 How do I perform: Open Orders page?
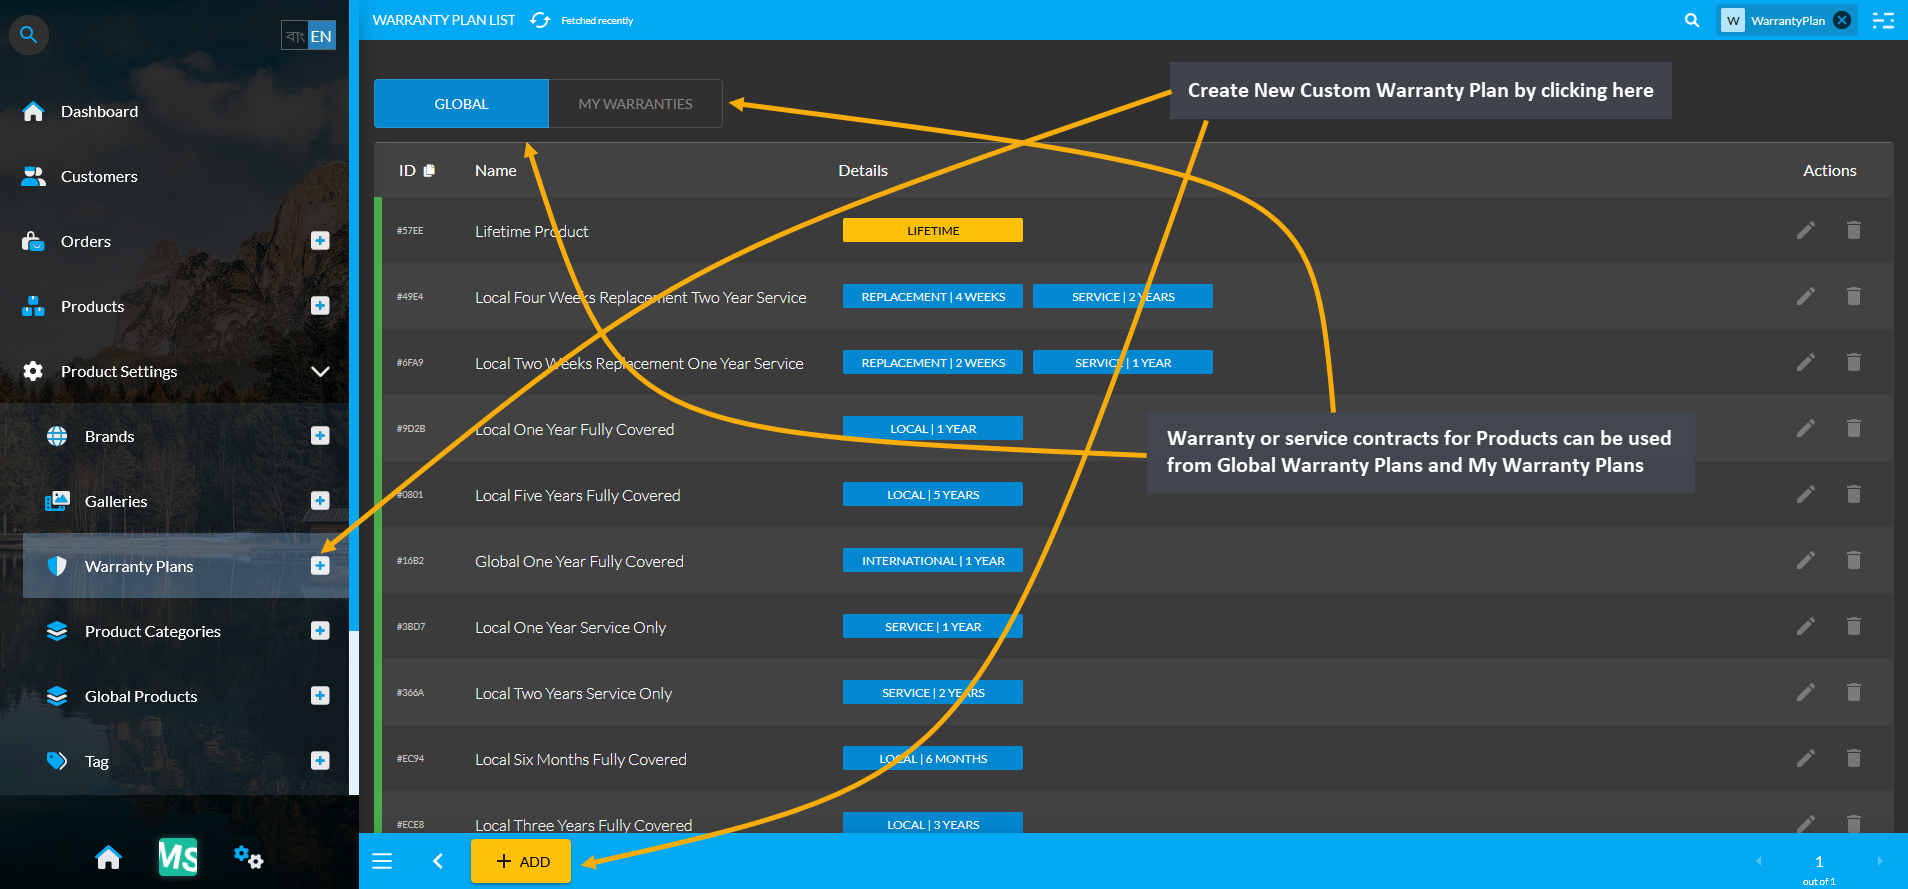point(86,241)
